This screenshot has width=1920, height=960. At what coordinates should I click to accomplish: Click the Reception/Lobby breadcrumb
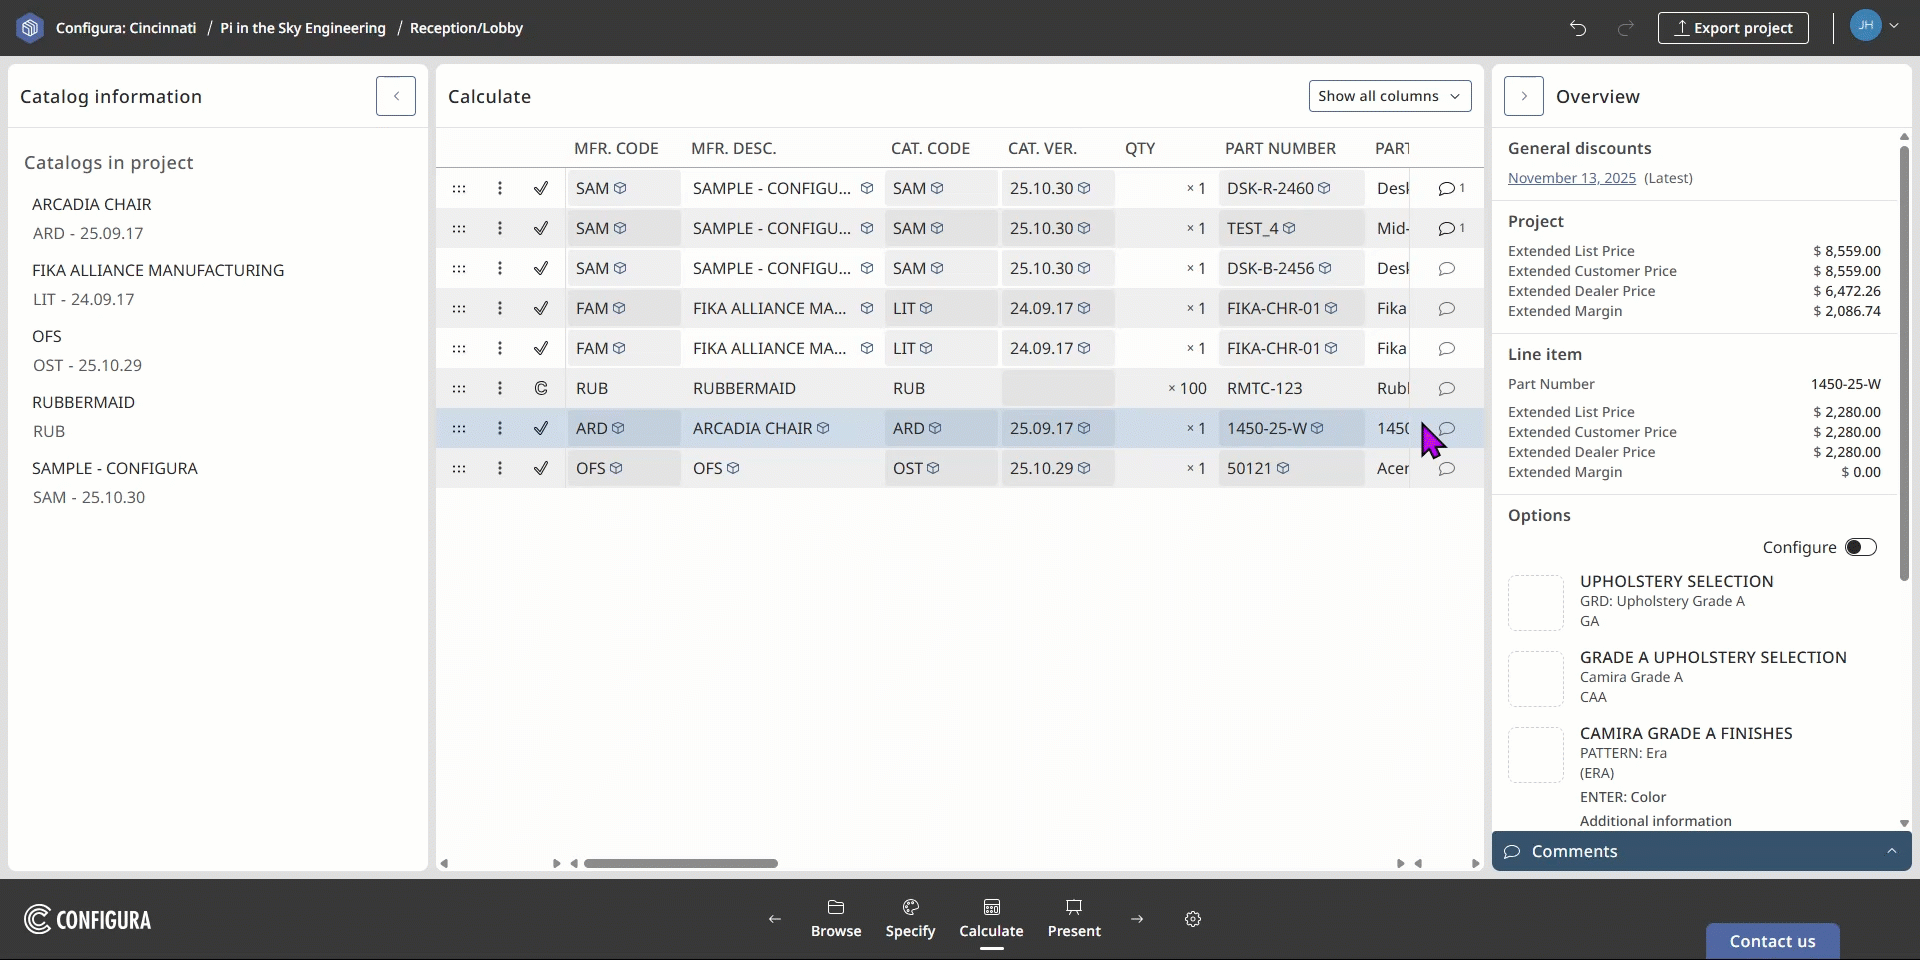[x=466, y=28]
